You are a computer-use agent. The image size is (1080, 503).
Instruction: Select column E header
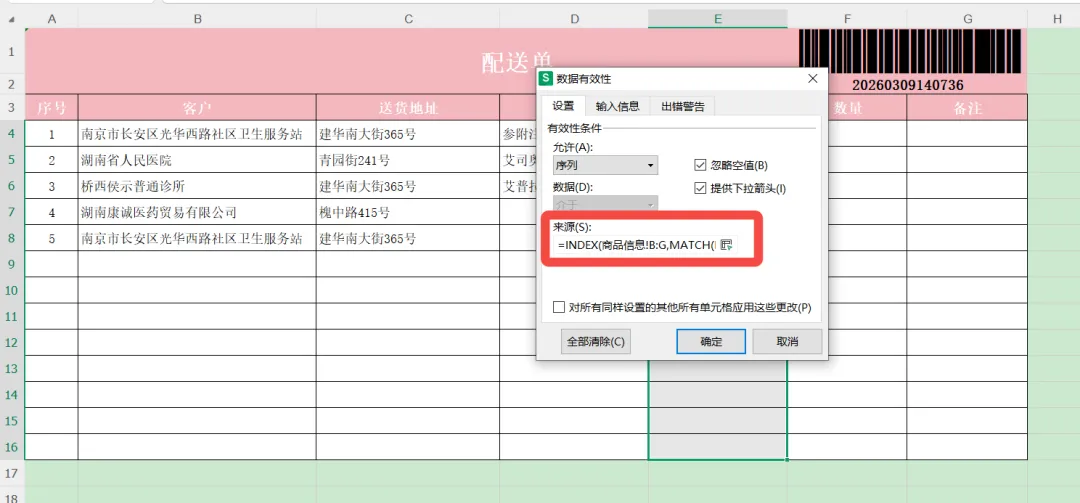click(x=718, y=19)
